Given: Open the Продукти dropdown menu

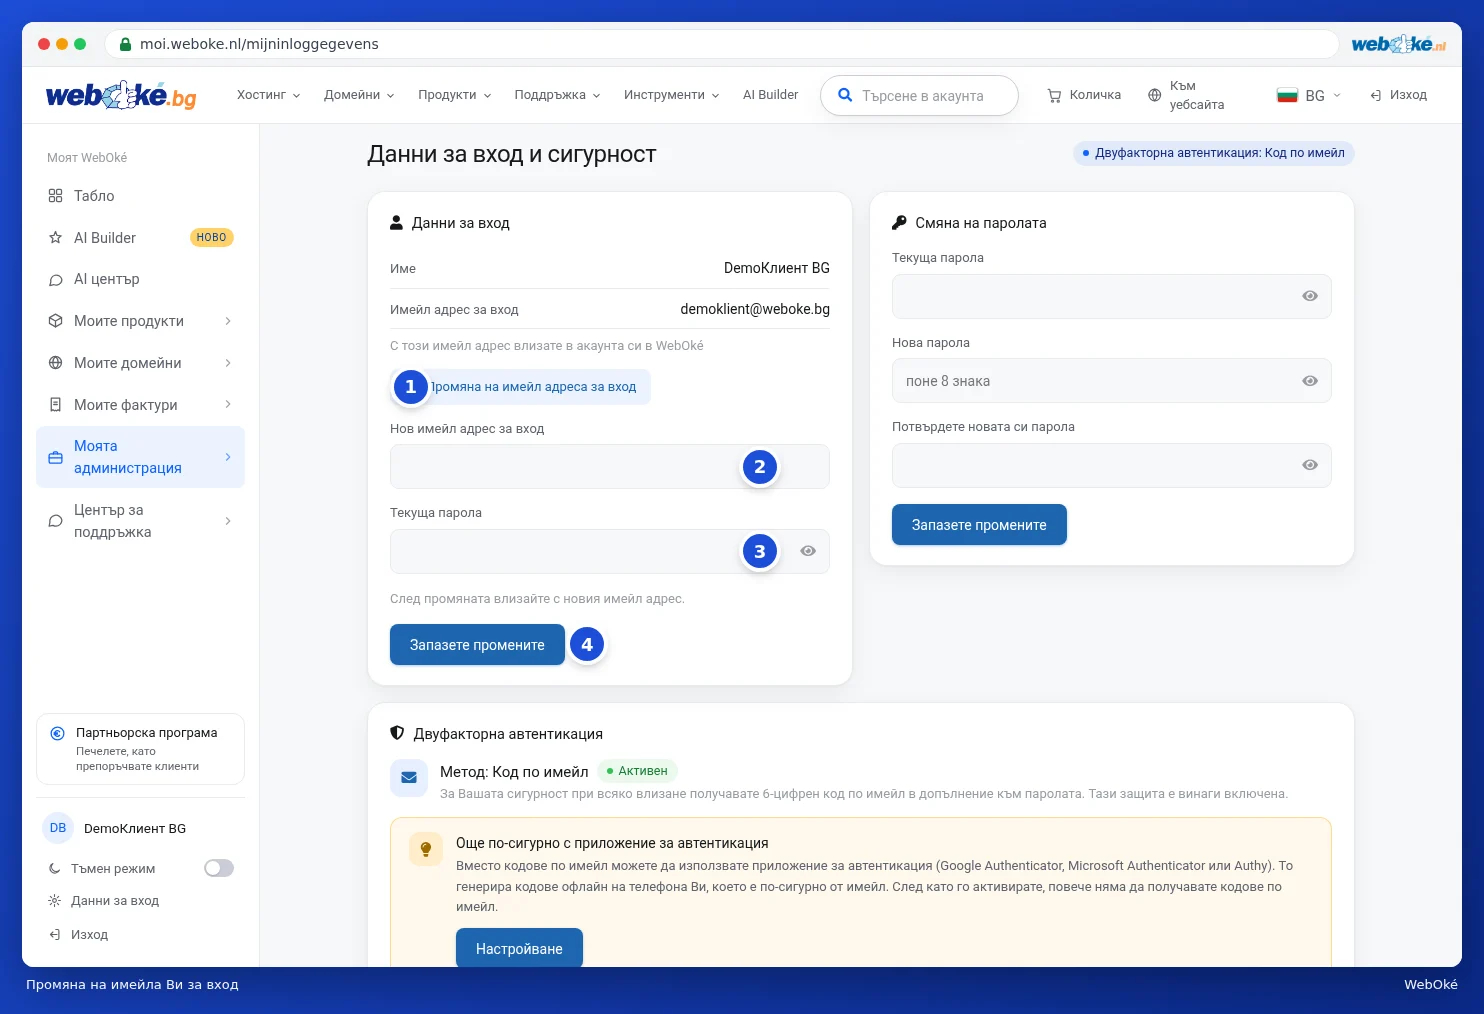Looking at the screenshot, I should pyautogui.click(x=454, y=95).
